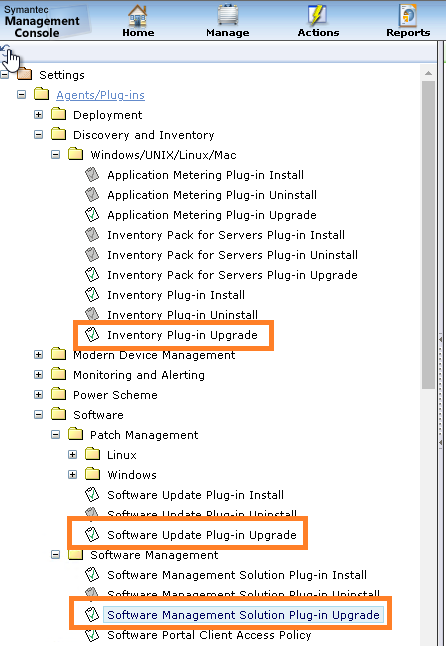Select Inventory Plug-in Upgrade policy
The width and height of the screenshot is (446, 646).
(x=182, y=335)
